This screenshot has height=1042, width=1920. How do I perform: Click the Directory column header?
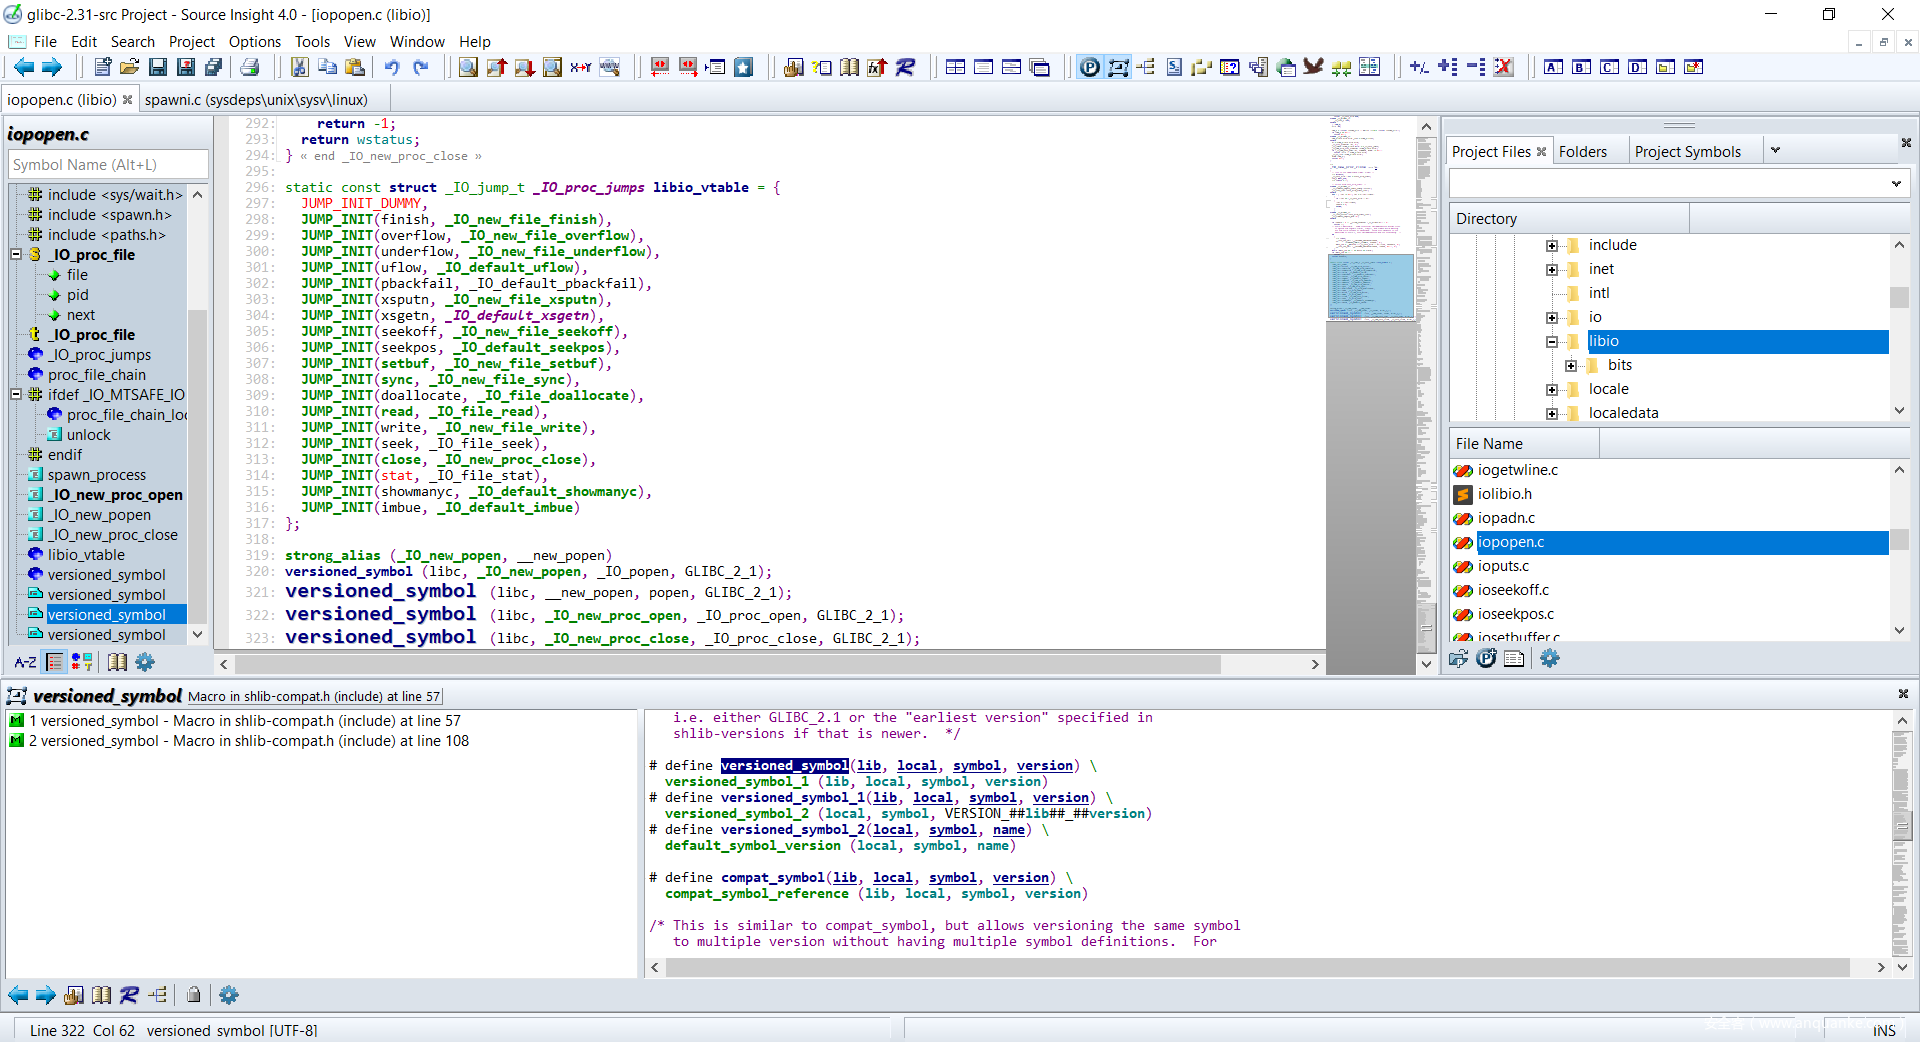(x=1569, y=219)
